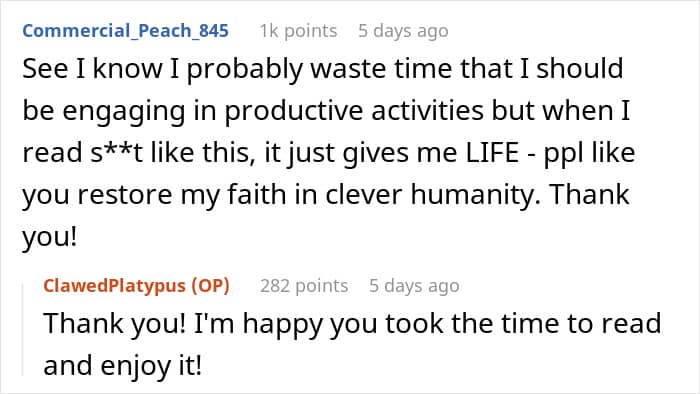Click the (OP) label
Image resolution: width=700 pixels, height=394 pixels.
pos(211,286)
